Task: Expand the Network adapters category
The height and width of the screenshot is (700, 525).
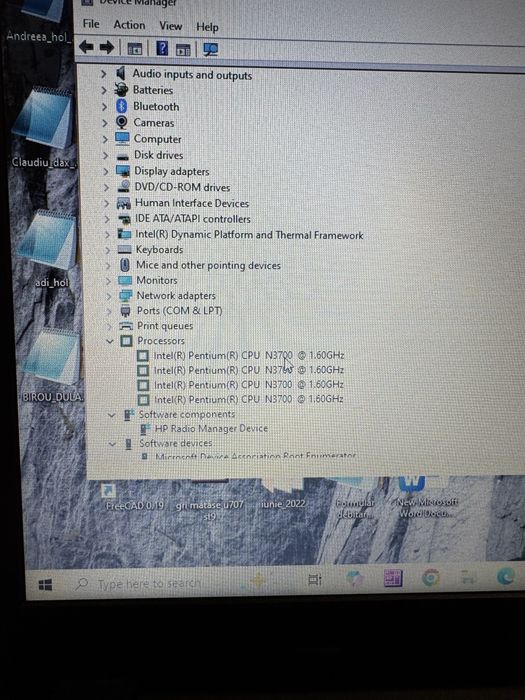Action: [x=109, y=296]
